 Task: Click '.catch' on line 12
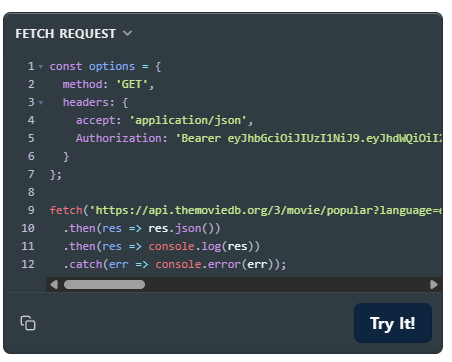[82, 264]
